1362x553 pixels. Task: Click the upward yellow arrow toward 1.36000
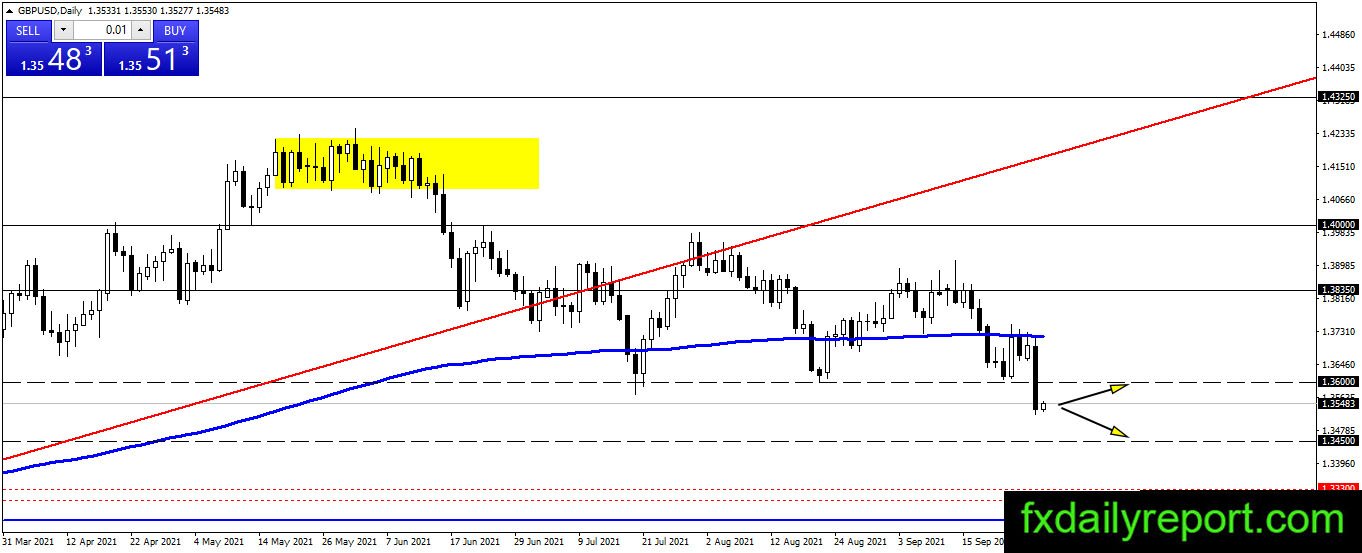[x=1094, y=394]
